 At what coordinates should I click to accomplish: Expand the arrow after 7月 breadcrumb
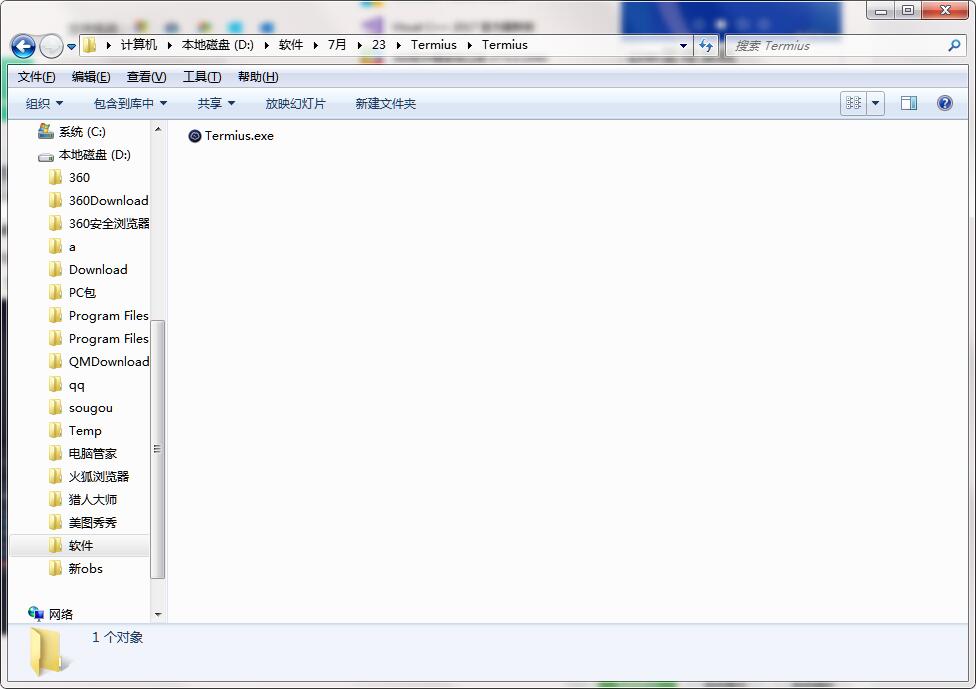359,45
